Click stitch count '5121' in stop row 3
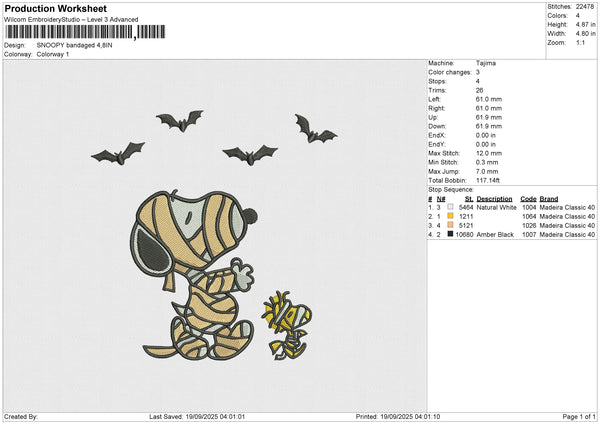This screenshot has width=600, height=424. (x=466, y=225)
